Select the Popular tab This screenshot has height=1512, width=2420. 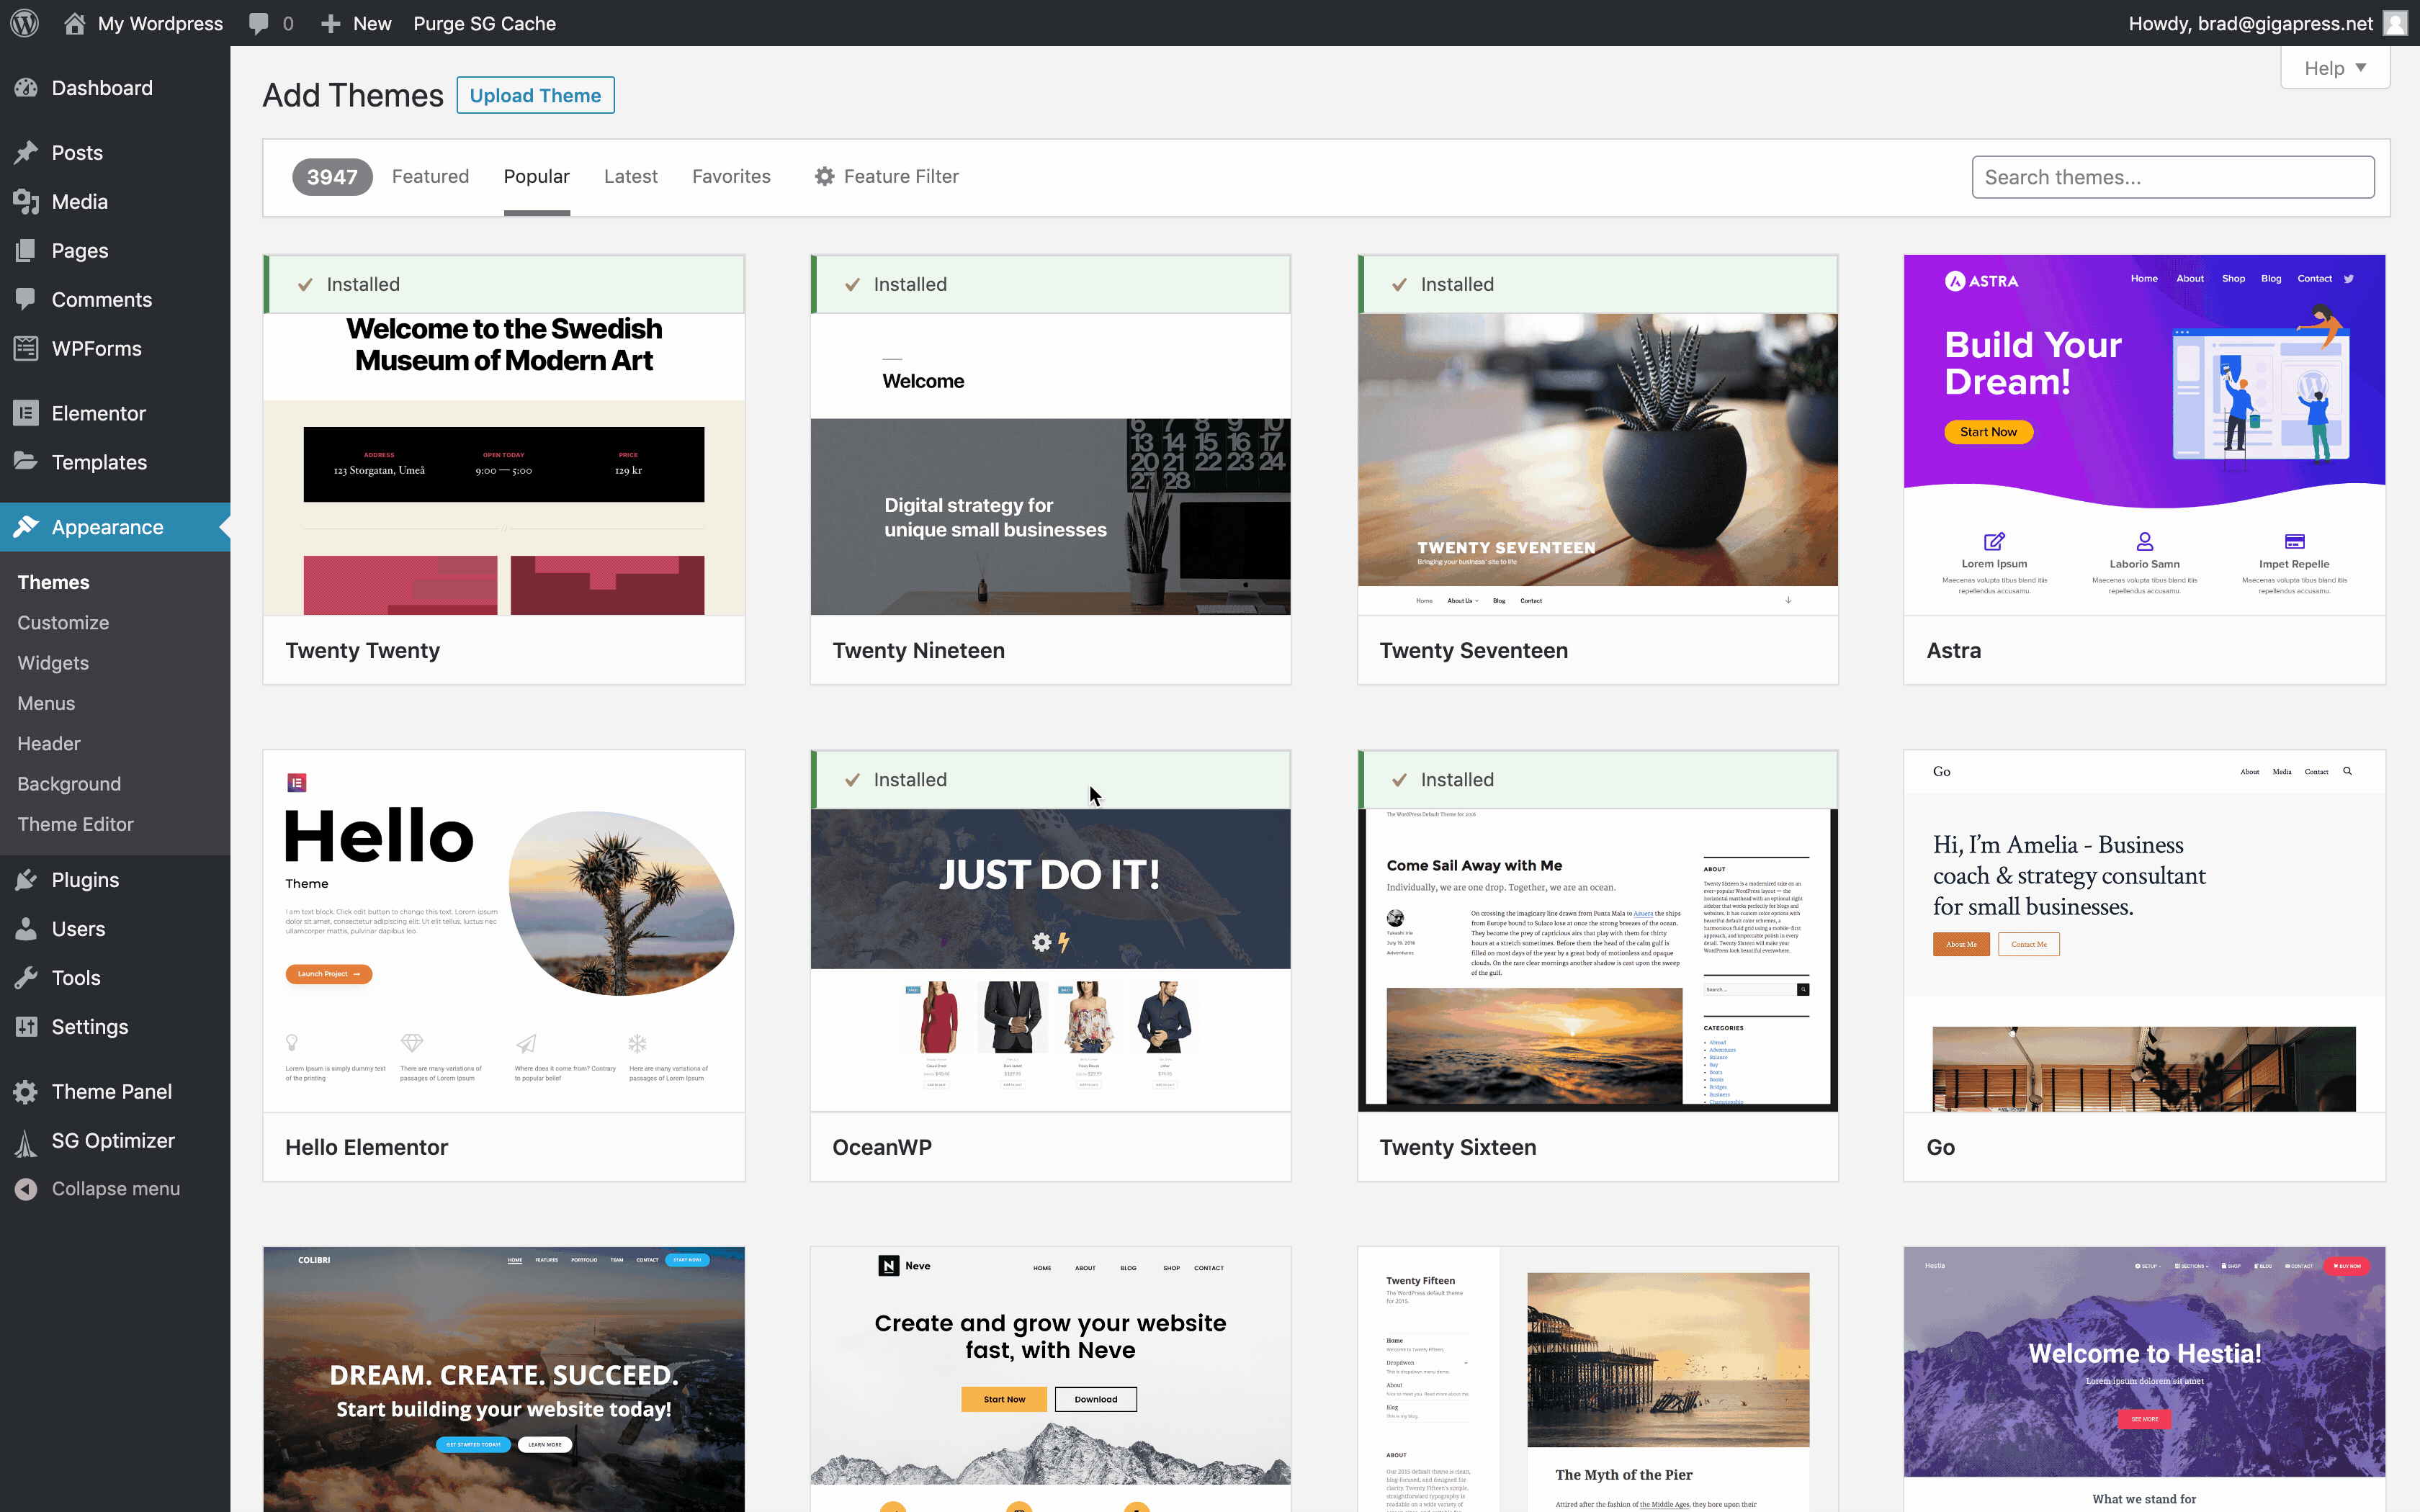click(537, 176)
